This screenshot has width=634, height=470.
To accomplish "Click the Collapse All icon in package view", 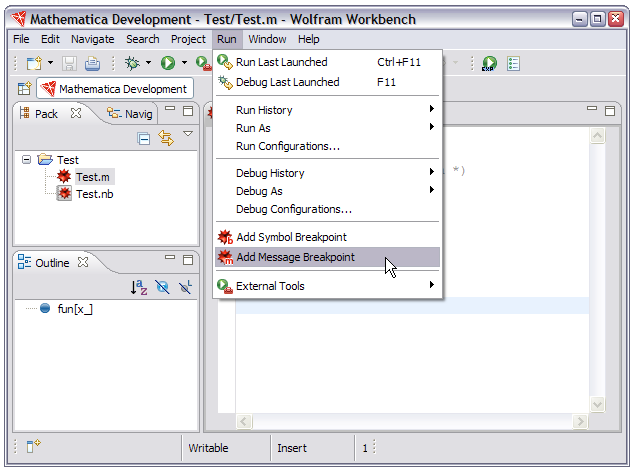I will tap(144, 139).
